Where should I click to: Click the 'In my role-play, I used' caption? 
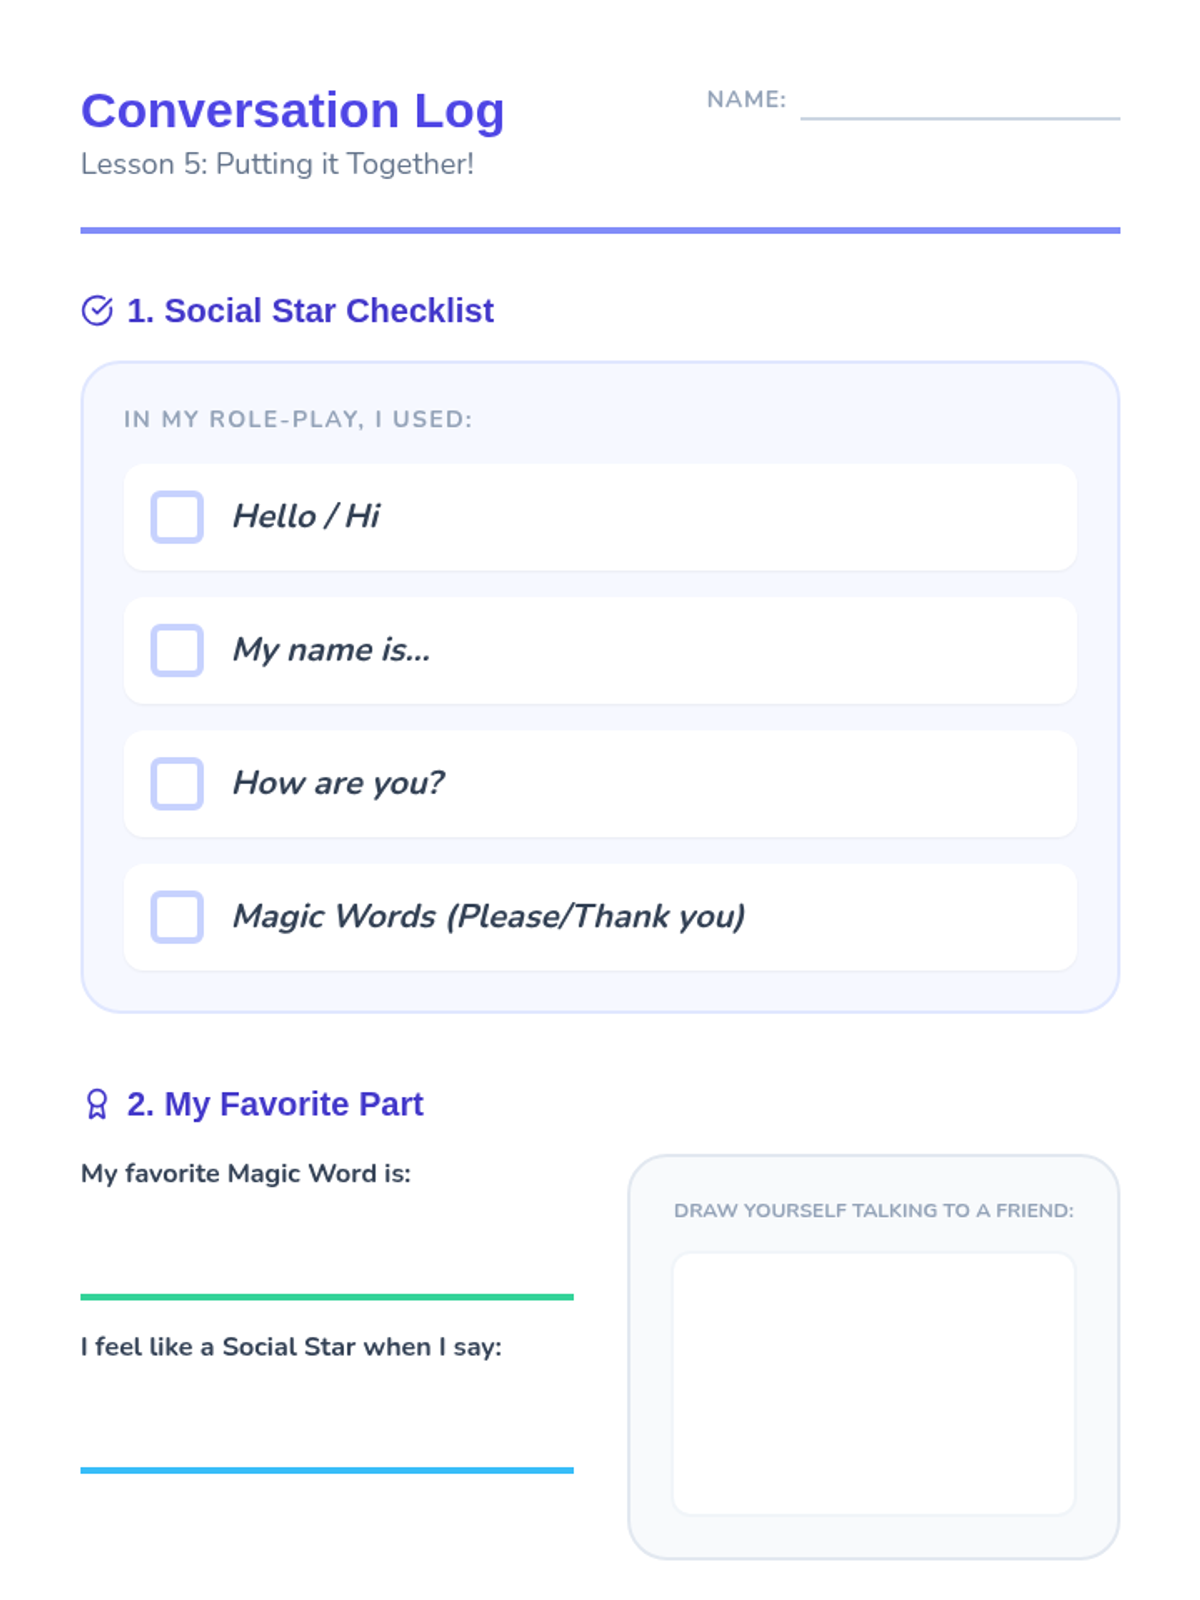tap(297, 419)
